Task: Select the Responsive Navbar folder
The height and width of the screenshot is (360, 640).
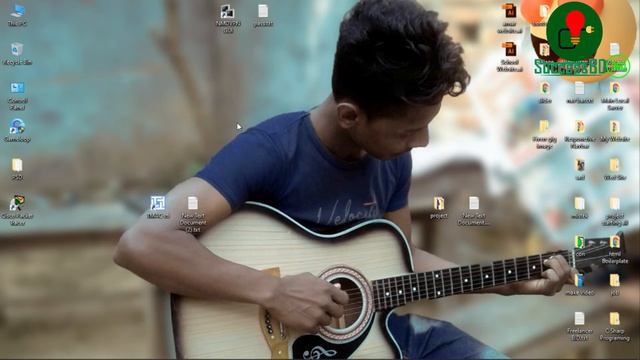Action: click(580, 135)
